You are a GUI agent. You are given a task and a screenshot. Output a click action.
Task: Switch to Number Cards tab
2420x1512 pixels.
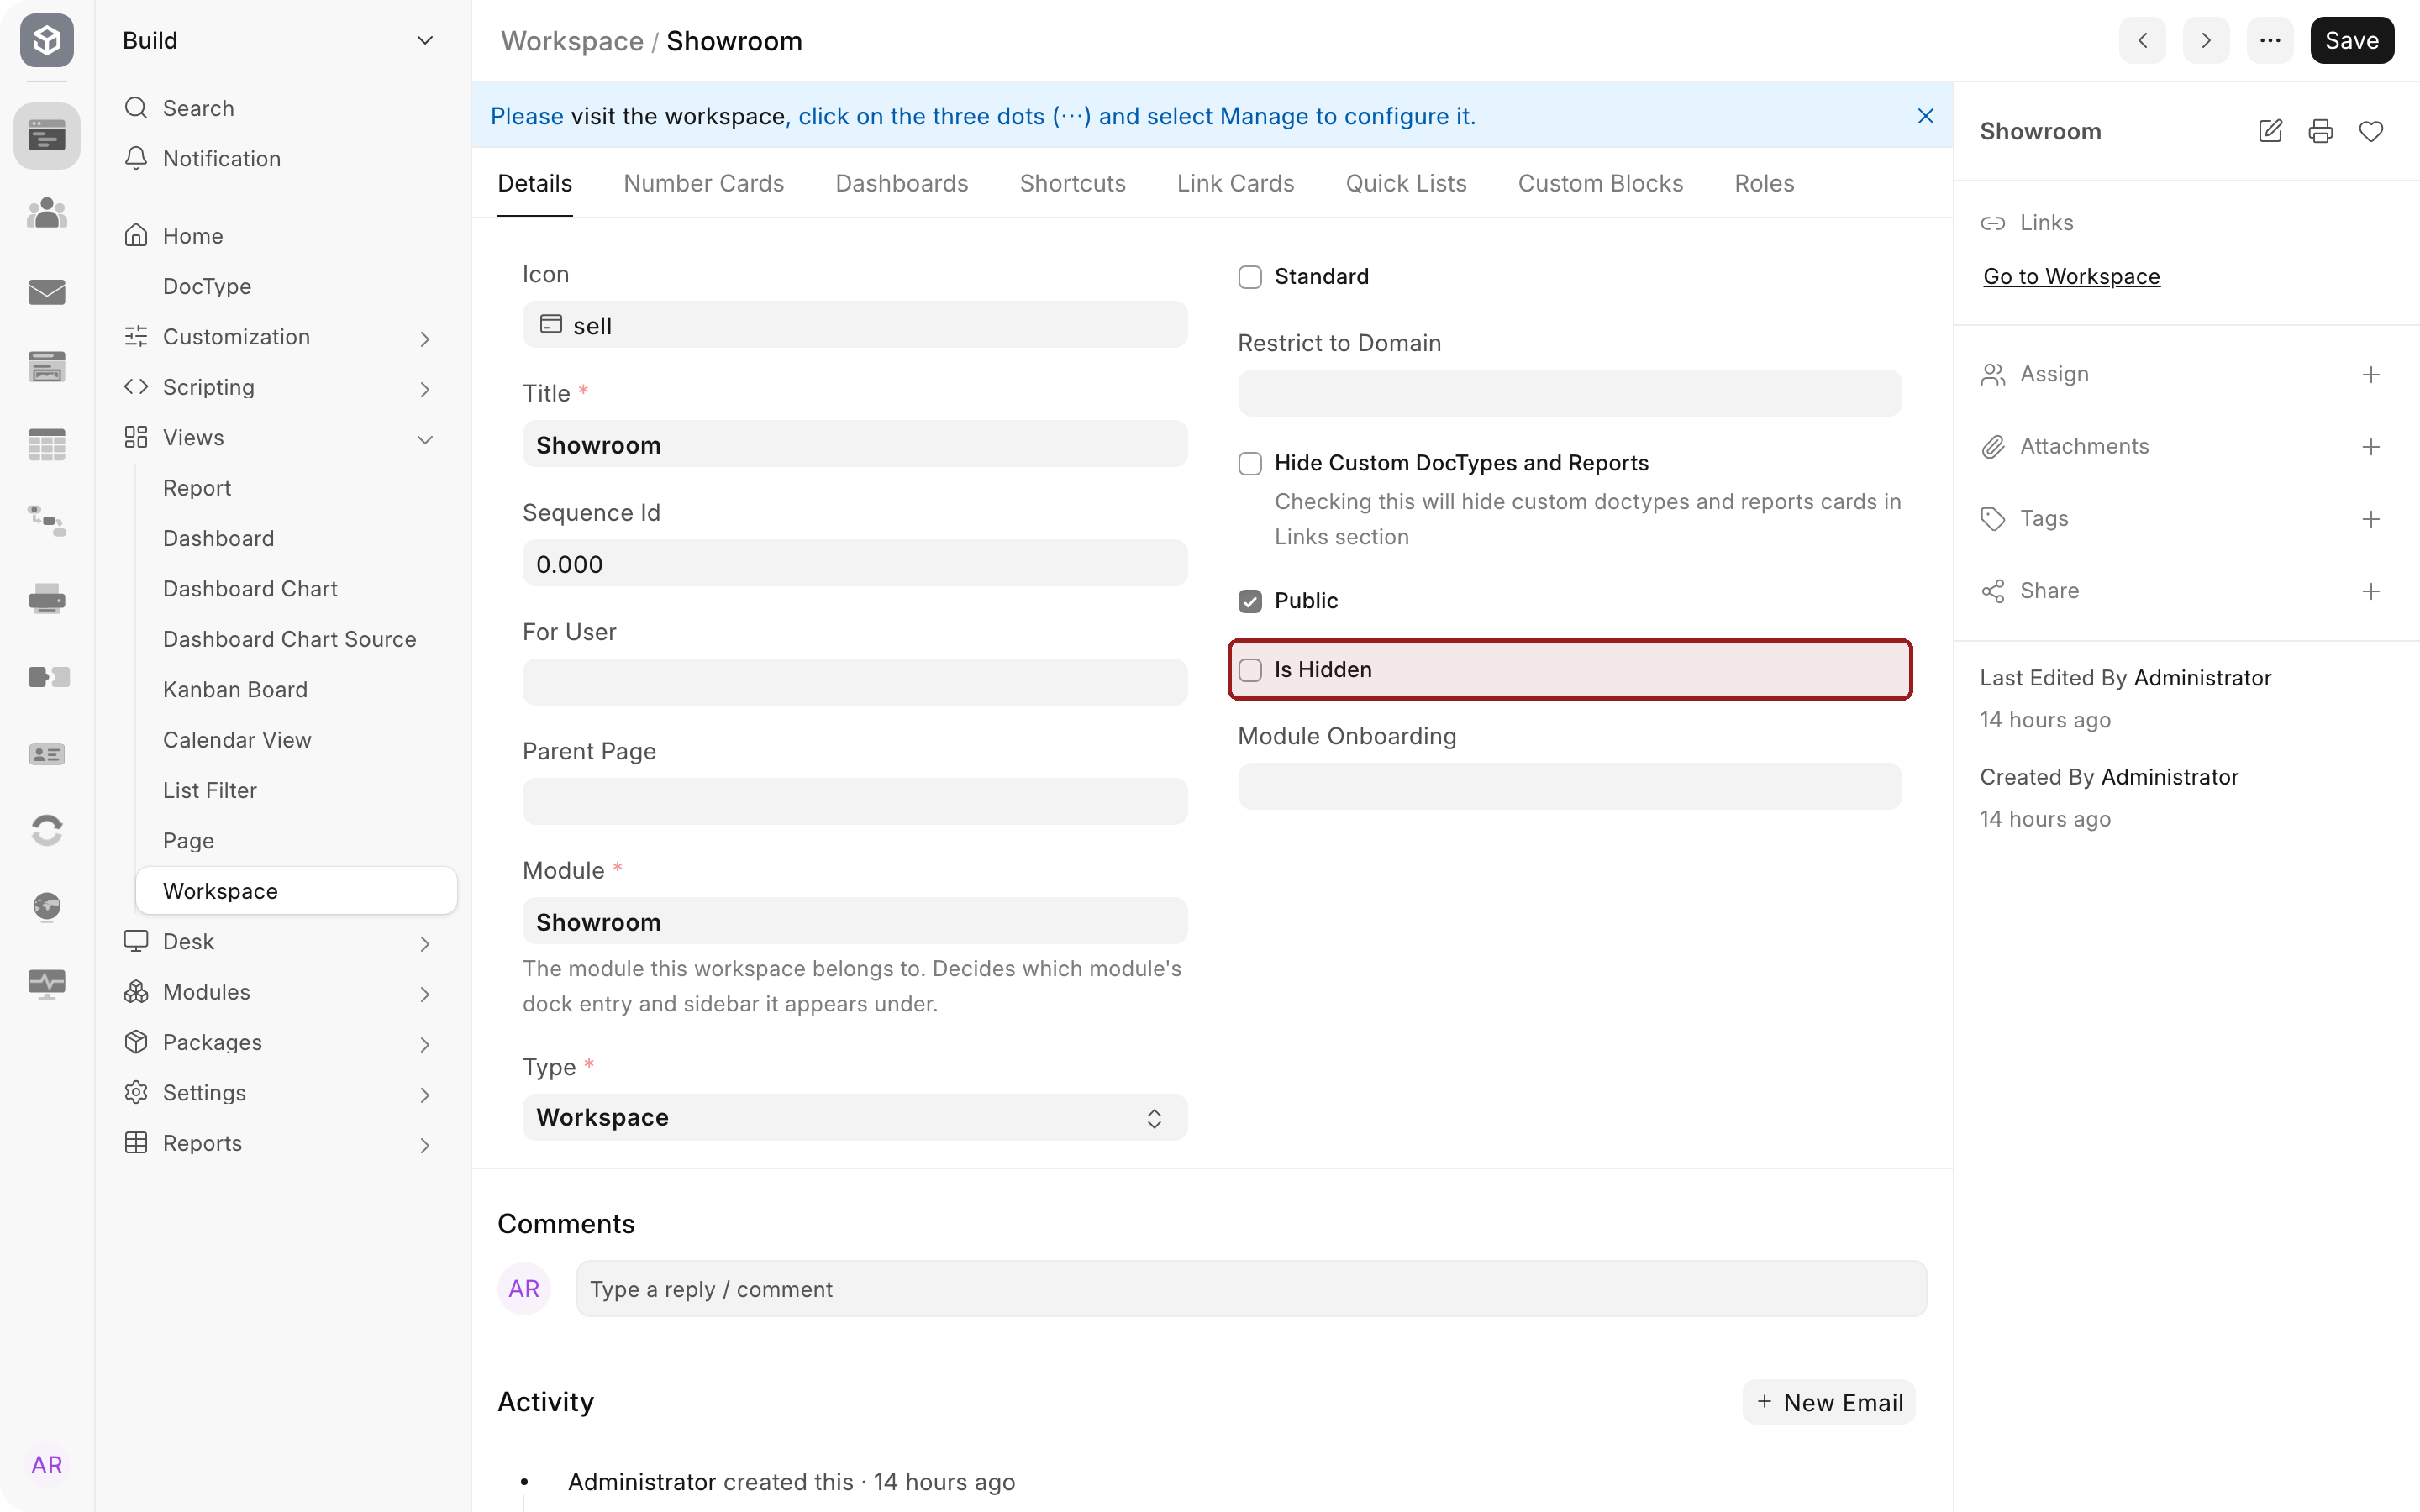point(704,184)
